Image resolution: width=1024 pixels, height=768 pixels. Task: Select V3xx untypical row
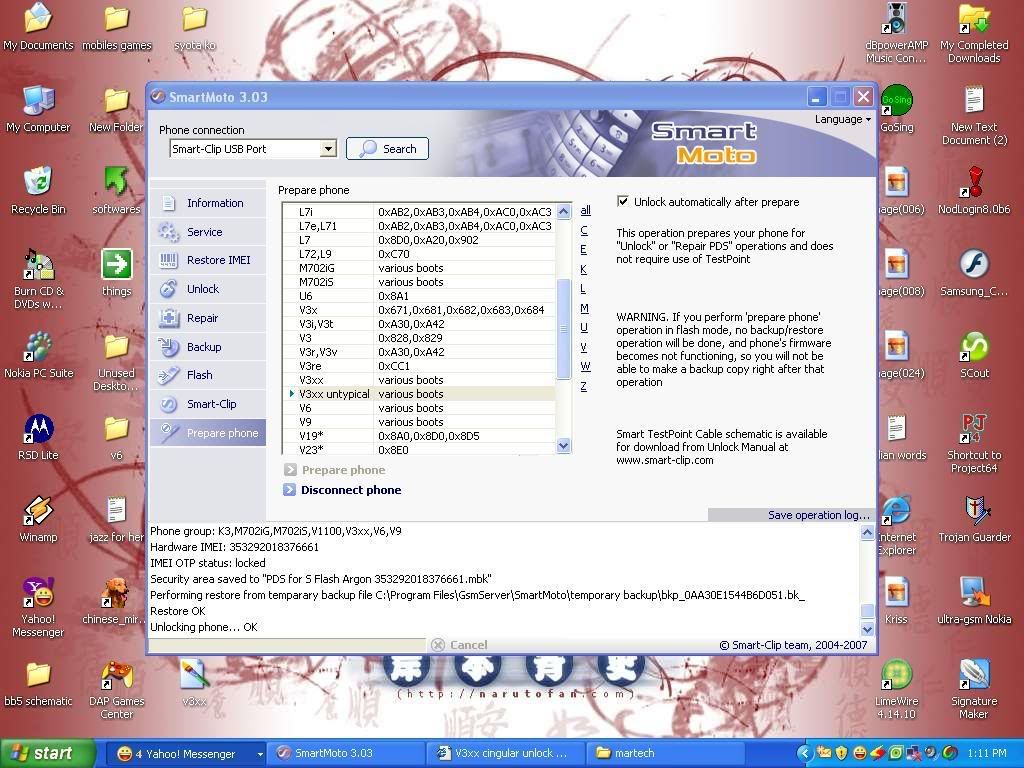pos(419,394)
